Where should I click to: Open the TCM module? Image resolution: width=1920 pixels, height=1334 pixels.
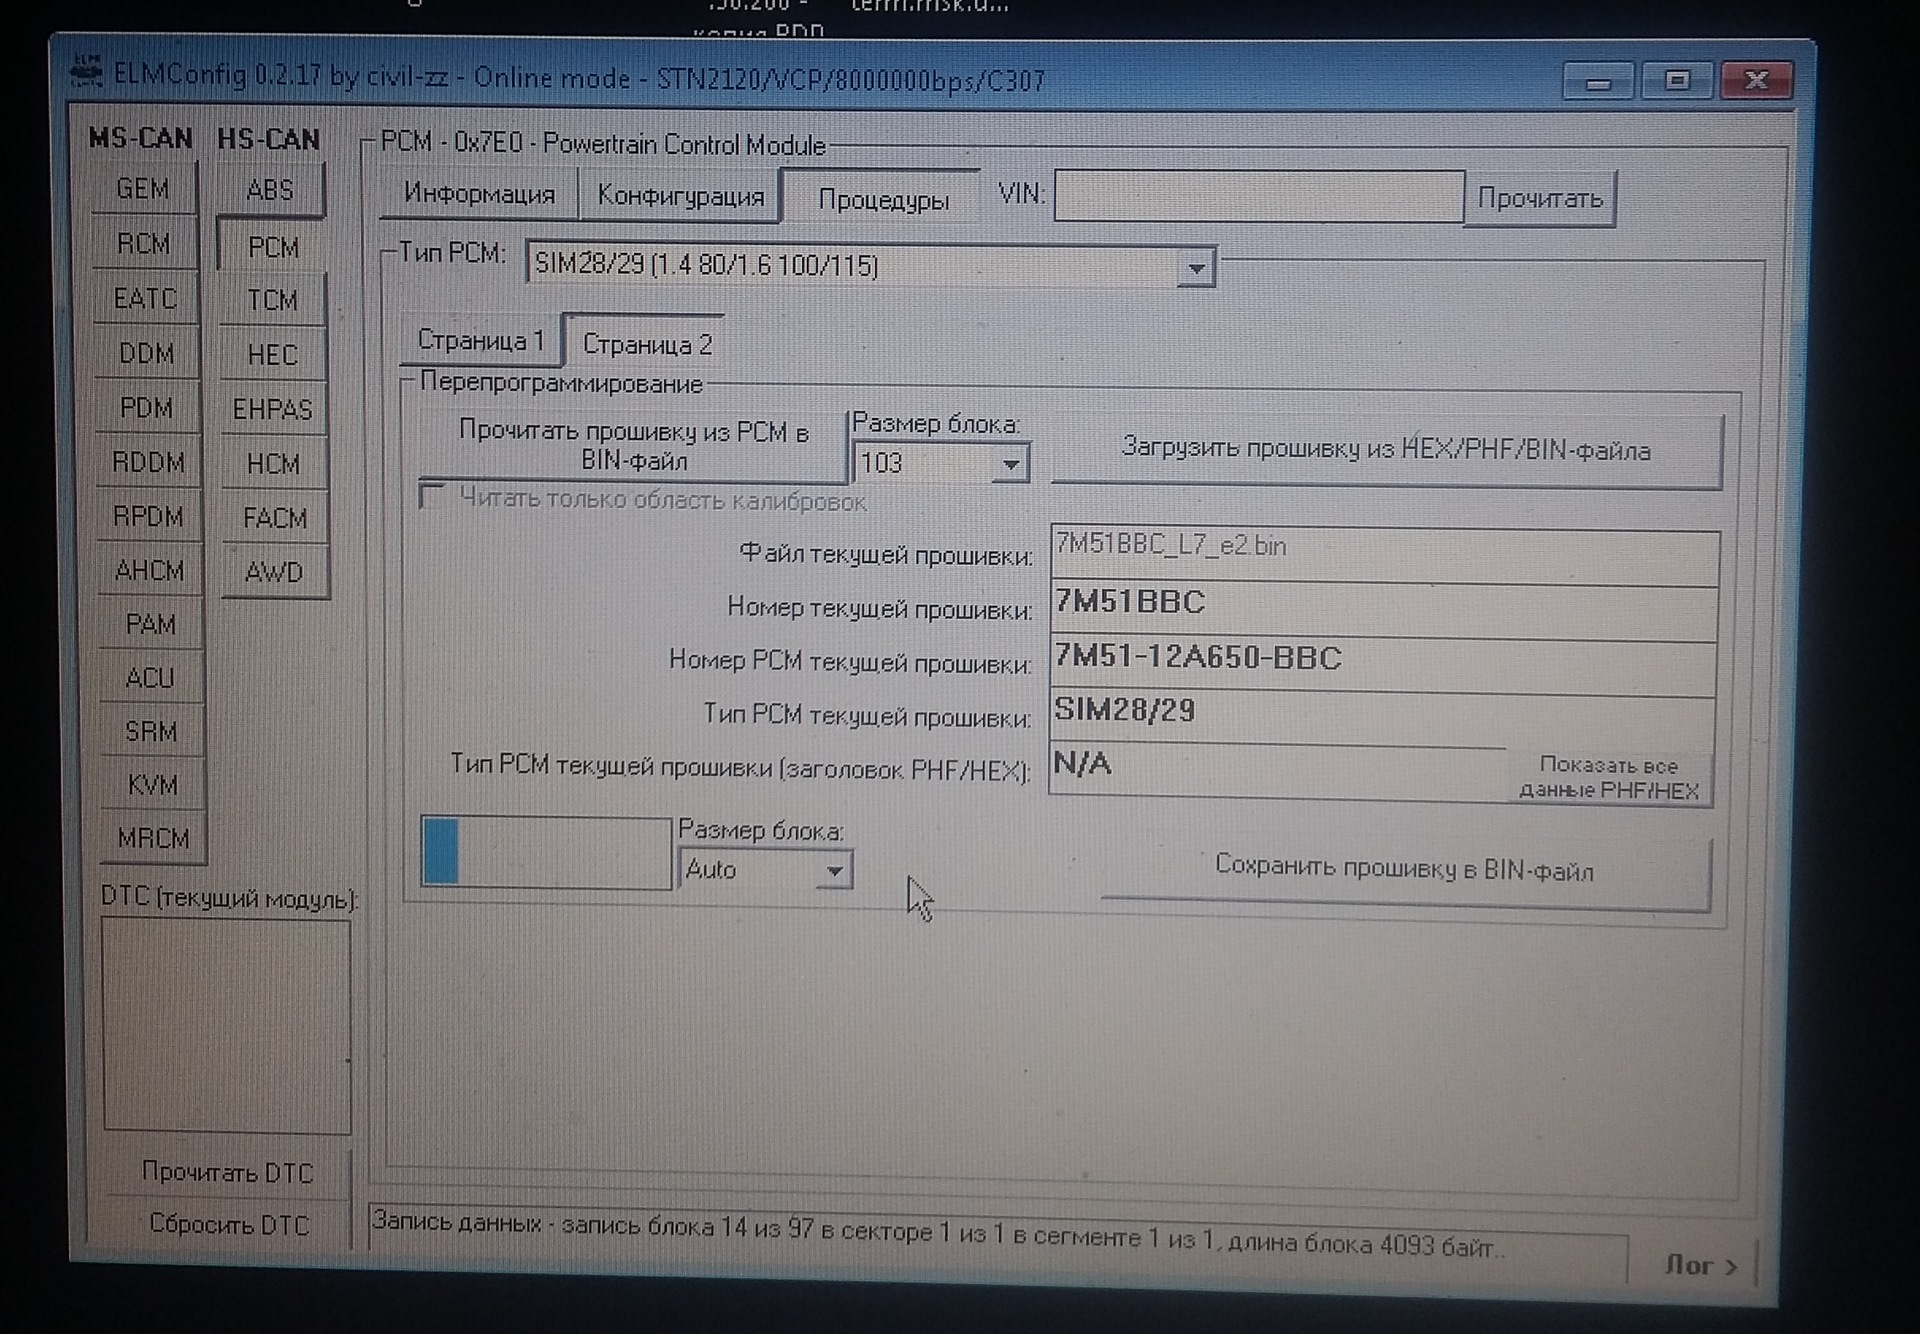(272, 300)
